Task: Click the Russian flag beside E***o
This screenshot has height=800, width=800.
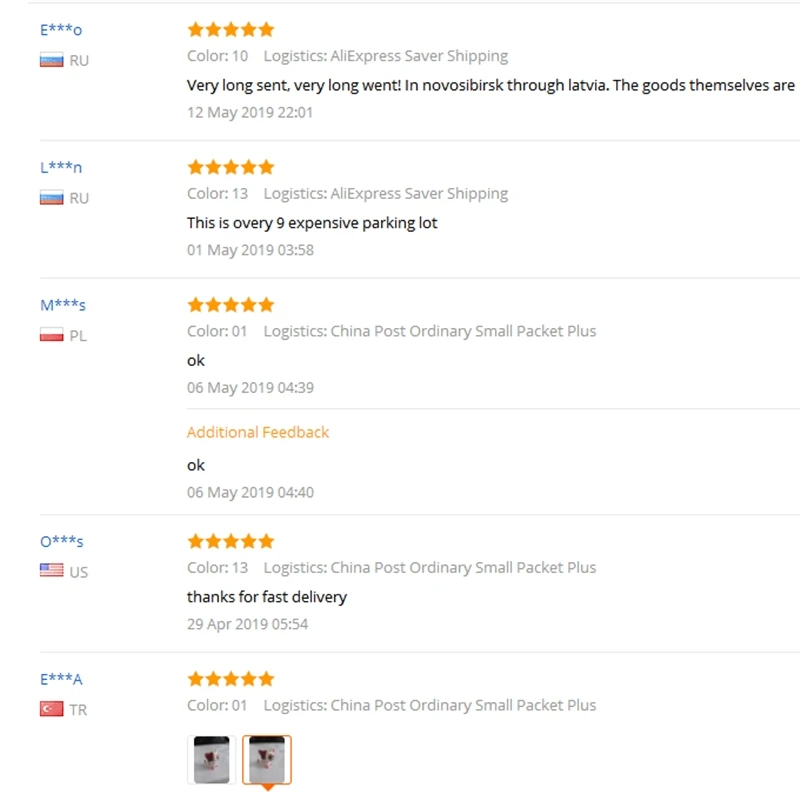Action: (51, 60)
